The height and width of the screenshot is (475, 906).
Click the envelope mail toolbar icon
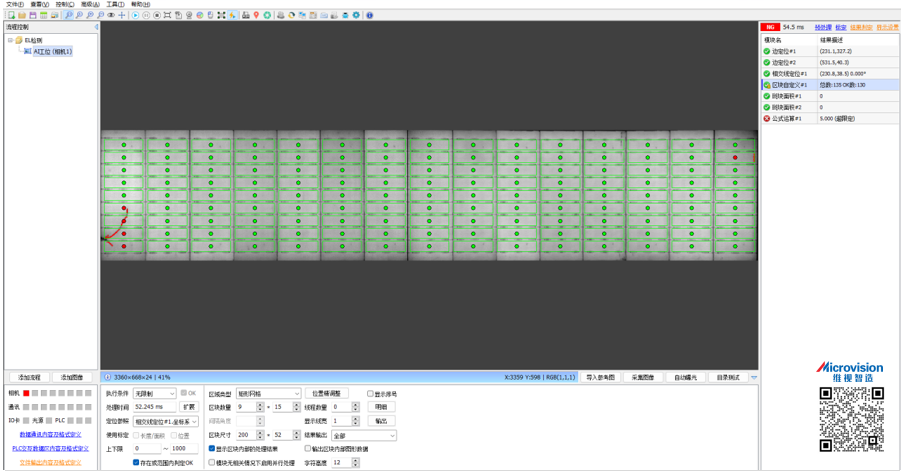(324, 15)
